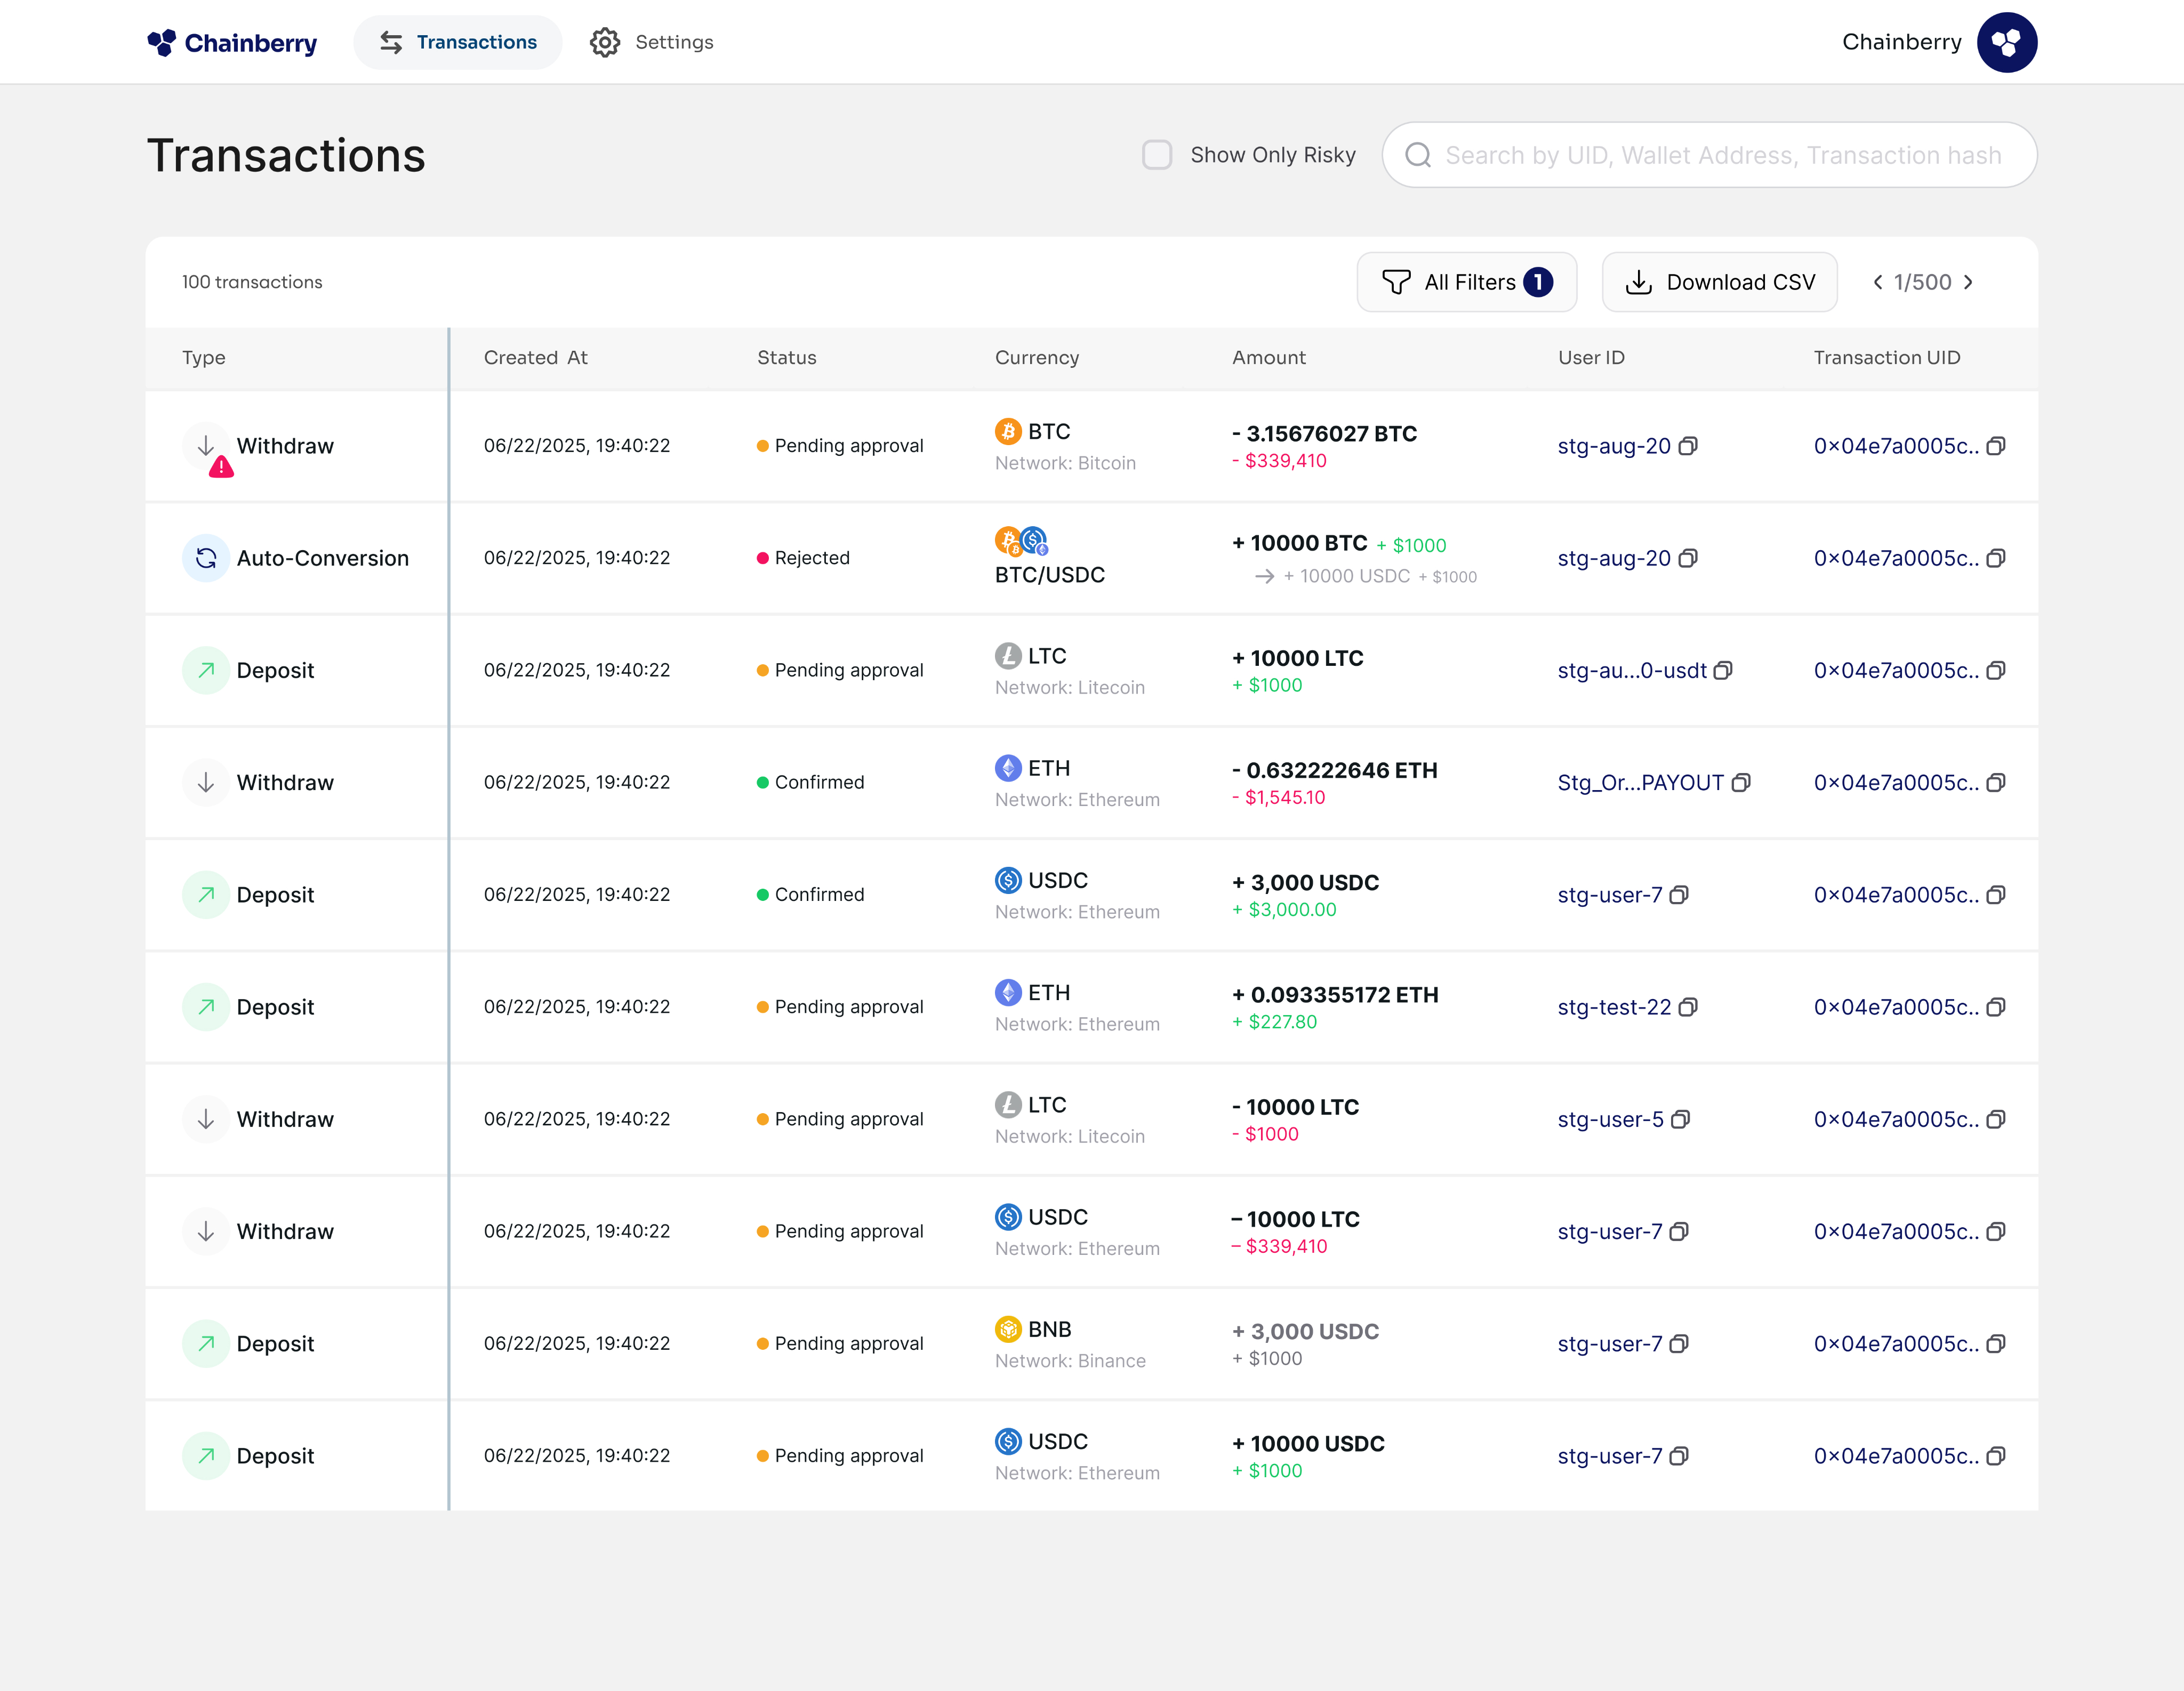This screenshot has height=1691, width=2184.
Task: Copy transaction UID in Auto-Conversion row
Action: click(x=1995, y=558)
